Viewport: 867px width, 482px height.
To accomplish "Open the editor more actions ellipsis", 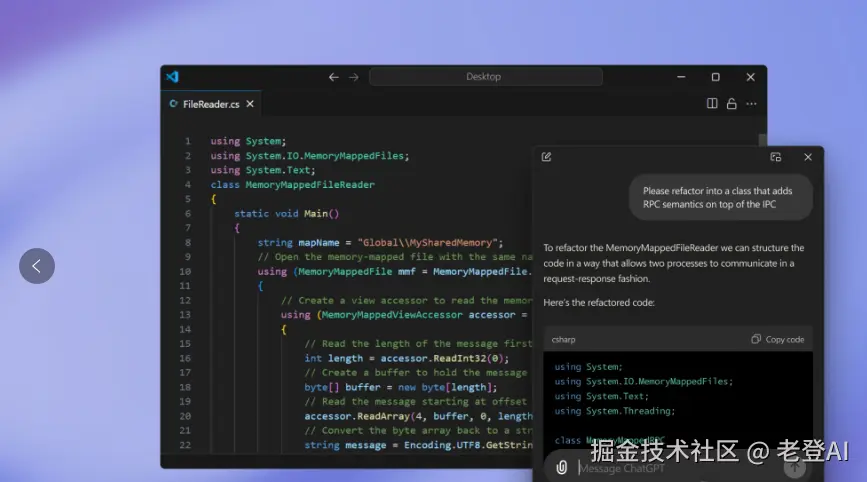I will point(751,103).
